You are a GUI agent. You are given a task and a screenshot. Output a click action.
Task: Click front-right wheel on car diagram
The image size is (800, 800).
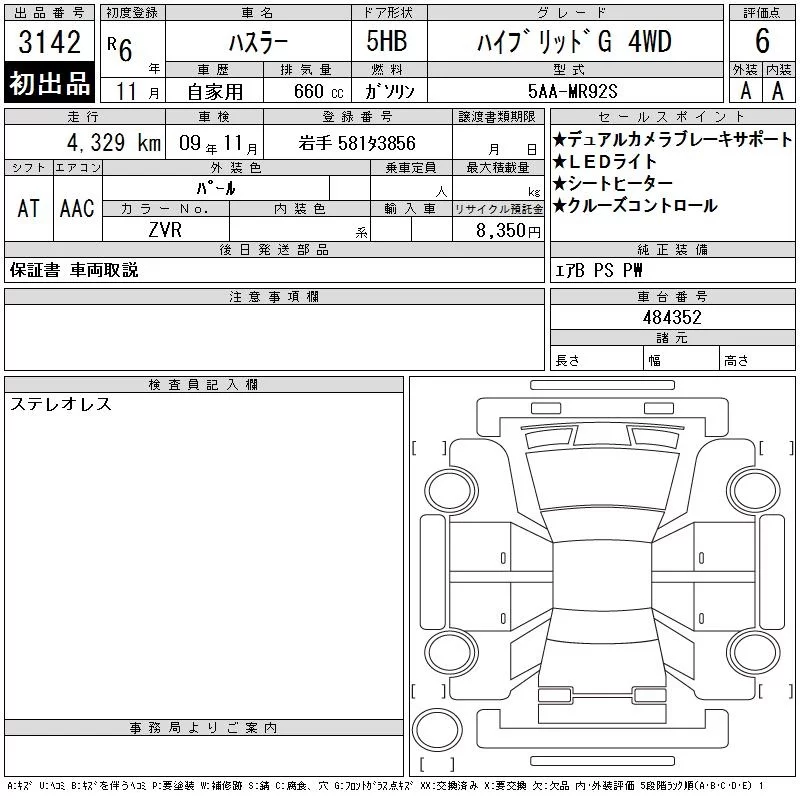coord(754,491)
